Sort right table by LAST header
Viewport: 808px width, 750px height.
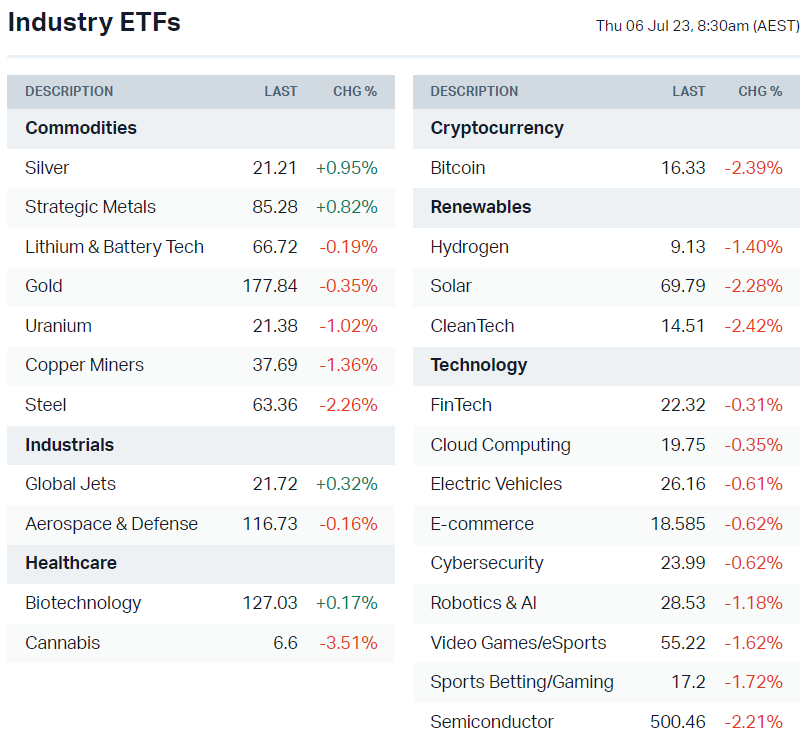click(x=688, y=91)
